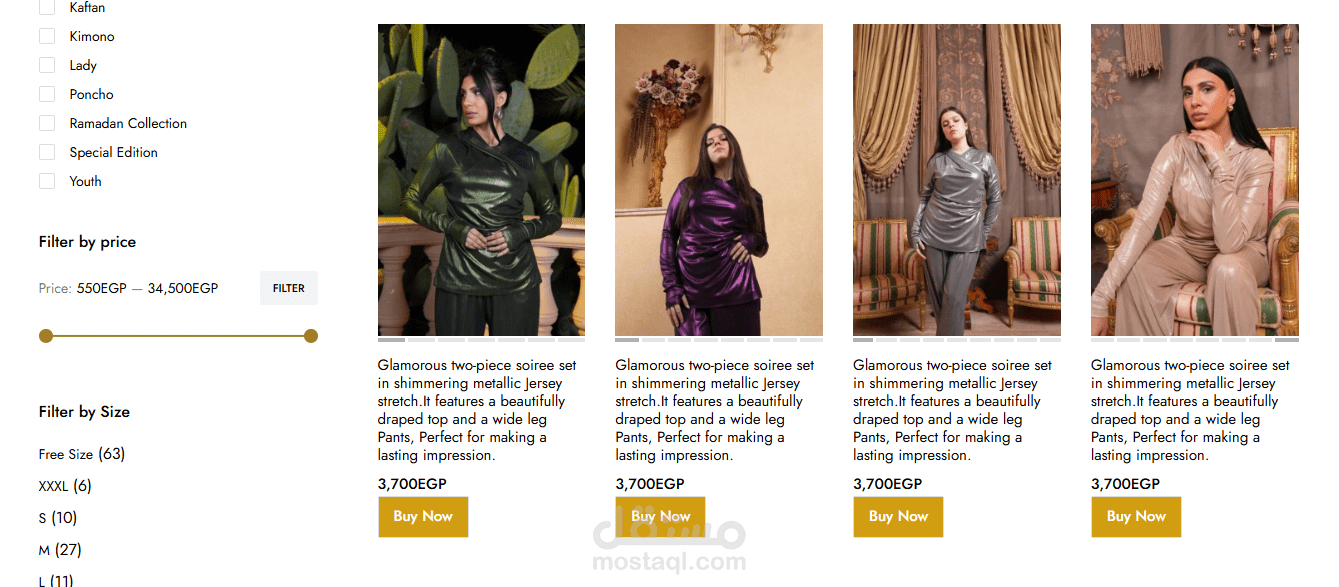Check the Poncho checkbox
The width and height of the screenshot is (1339, 587).
(47, 94)
